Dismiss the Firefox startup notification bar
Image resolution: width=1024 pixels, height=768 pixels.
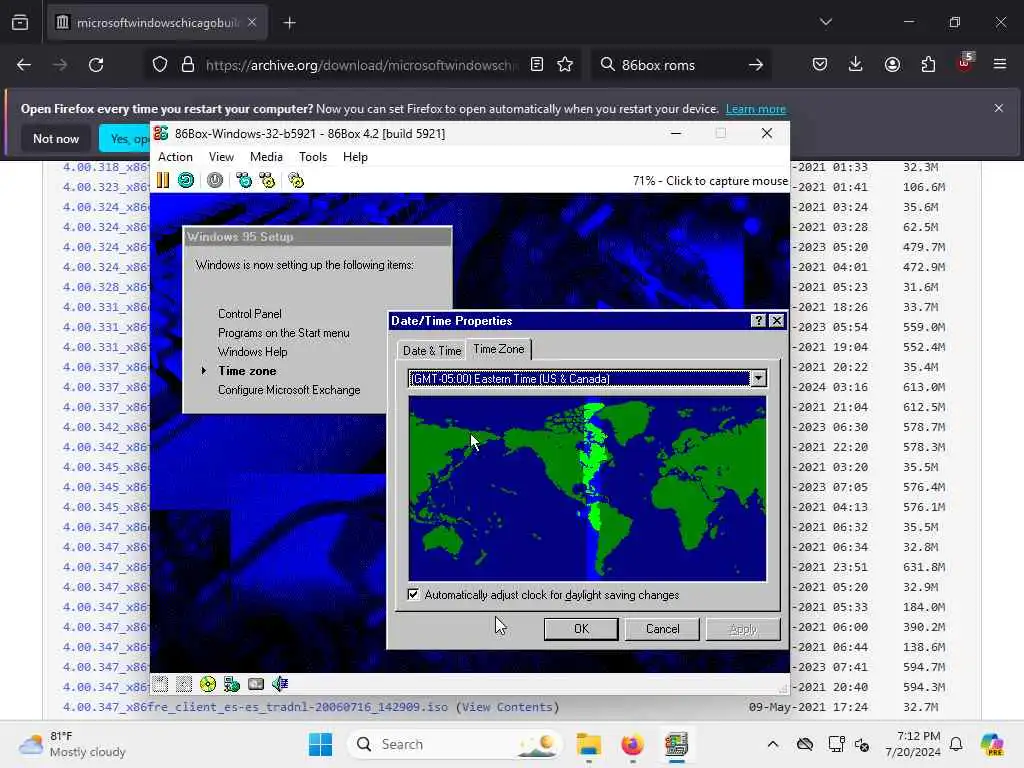(x=999, y=108)
